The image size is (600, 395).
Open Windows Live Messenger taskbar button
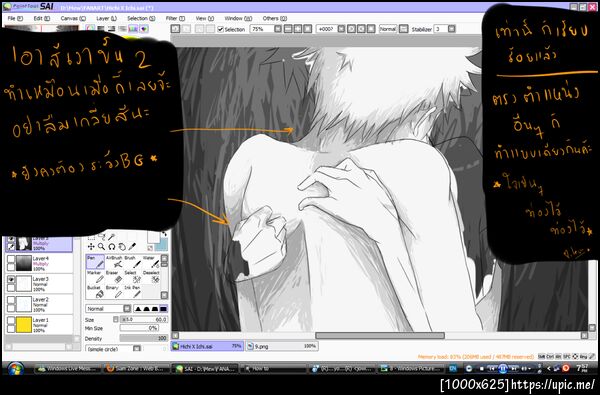click(x=68, y=369)
